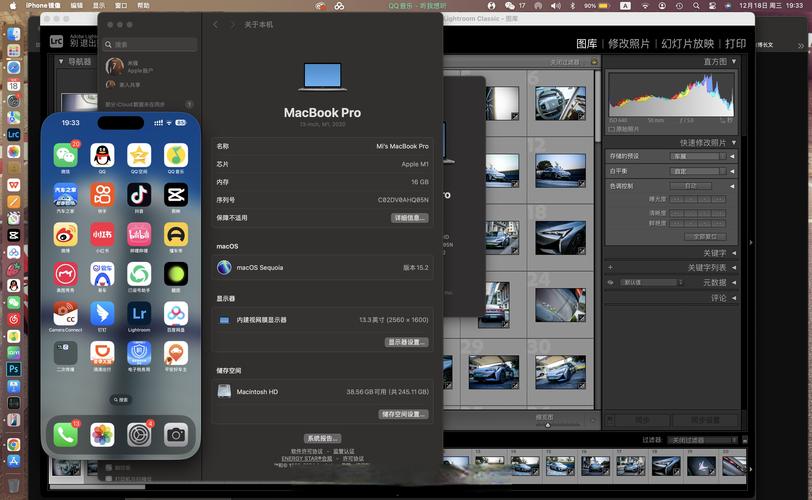Open iPhone Settings app in the dock
Image resolution: width=812 pixels, height=500 pixels.
click(139, 434)
